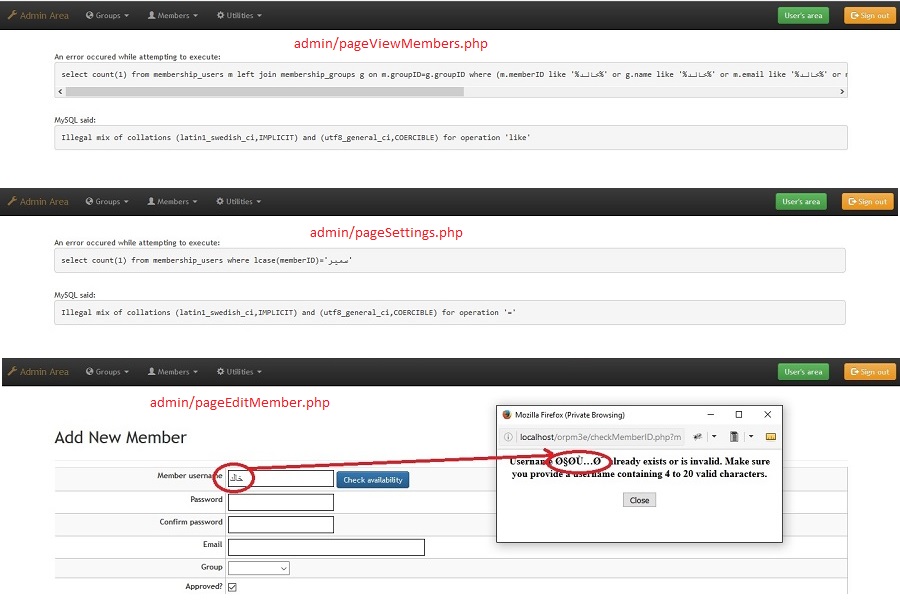Open the Members menu on the pageViewMembers navbar
This screenshot has width=900, height=602.
[x=173, y=15]
